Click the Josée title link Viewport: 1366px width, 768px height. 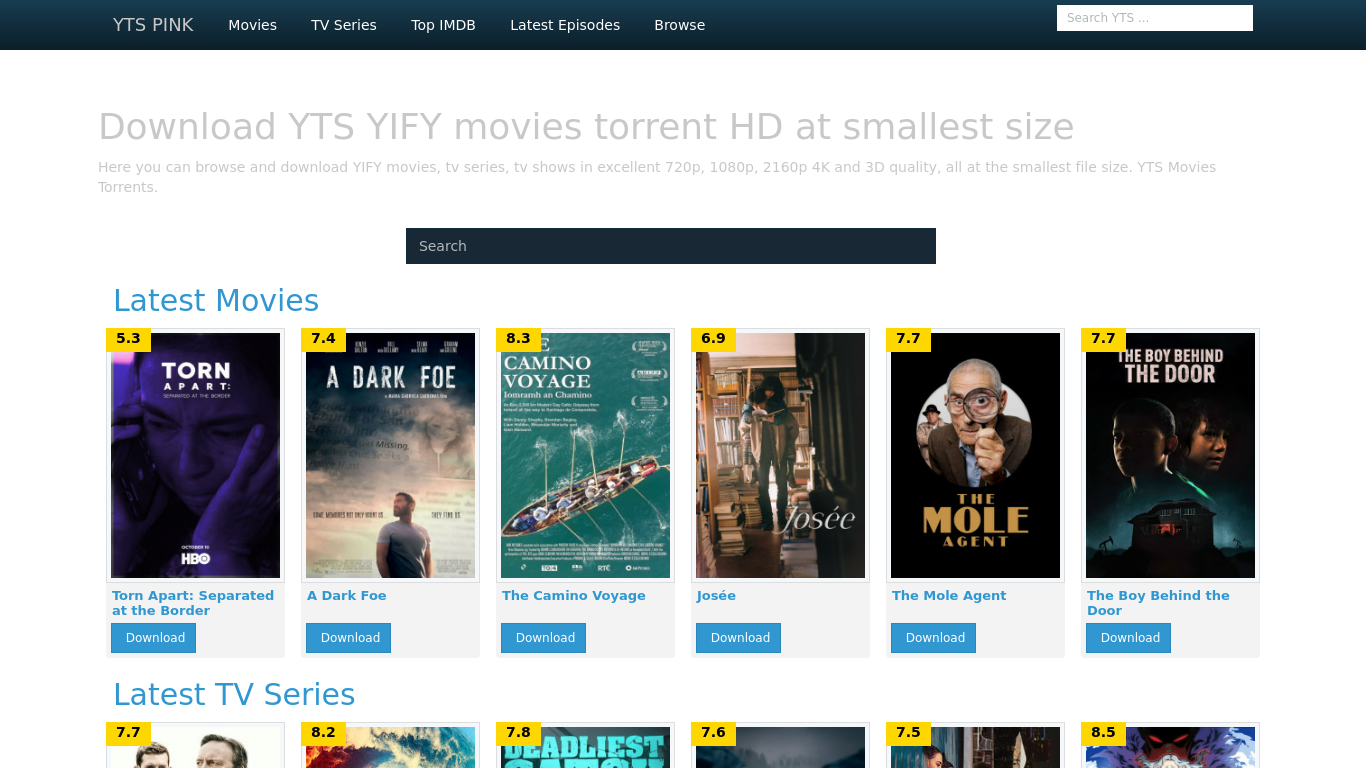tap(716, 596)
